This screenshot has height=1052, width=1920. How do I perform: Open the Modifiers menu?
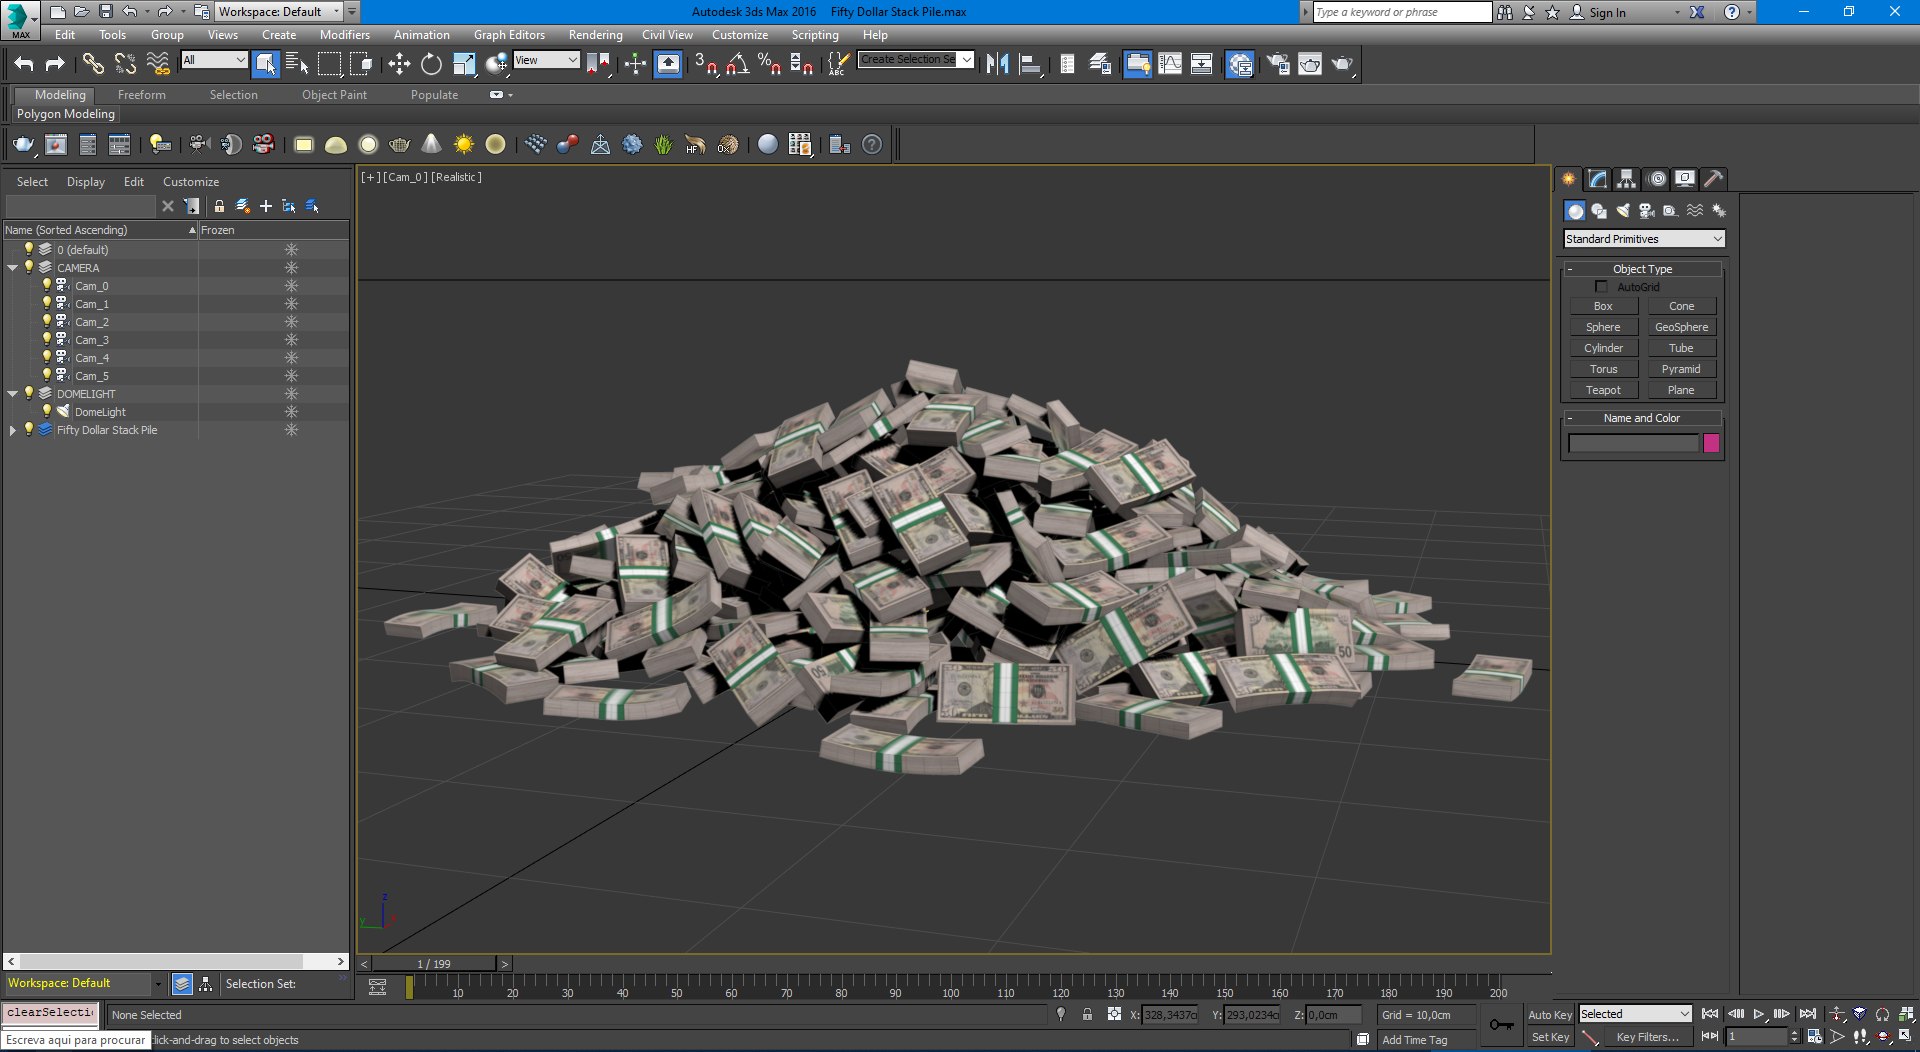tap(345, 35)
